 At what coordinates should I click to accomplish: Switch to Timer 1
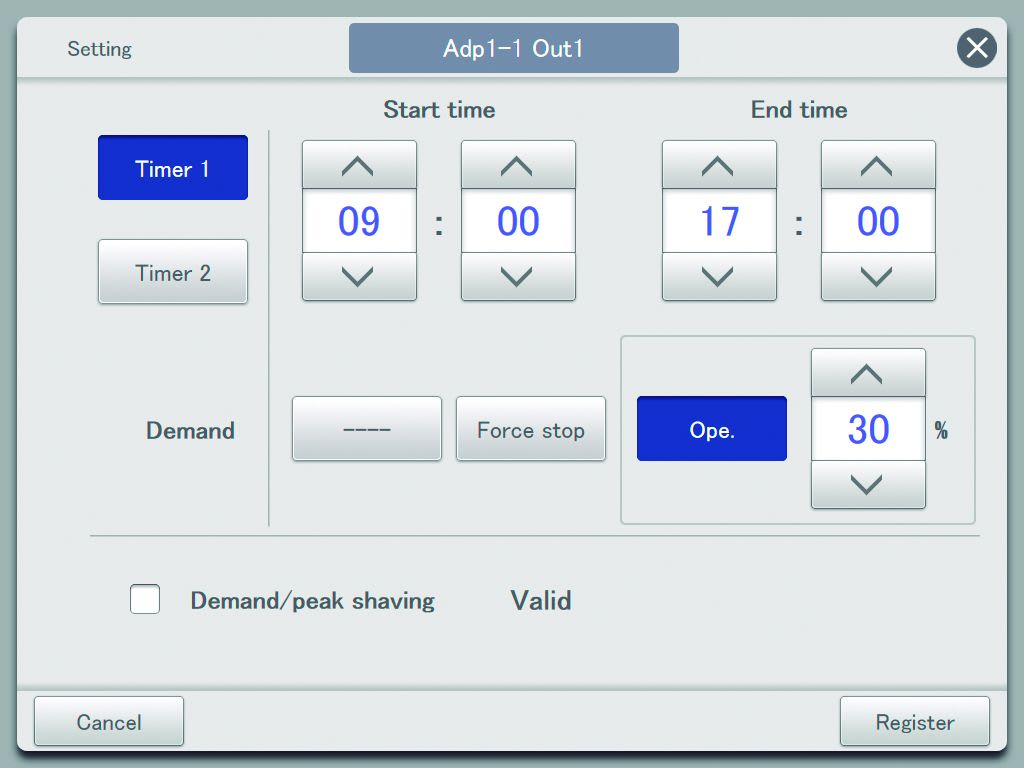tap(173, 168)
